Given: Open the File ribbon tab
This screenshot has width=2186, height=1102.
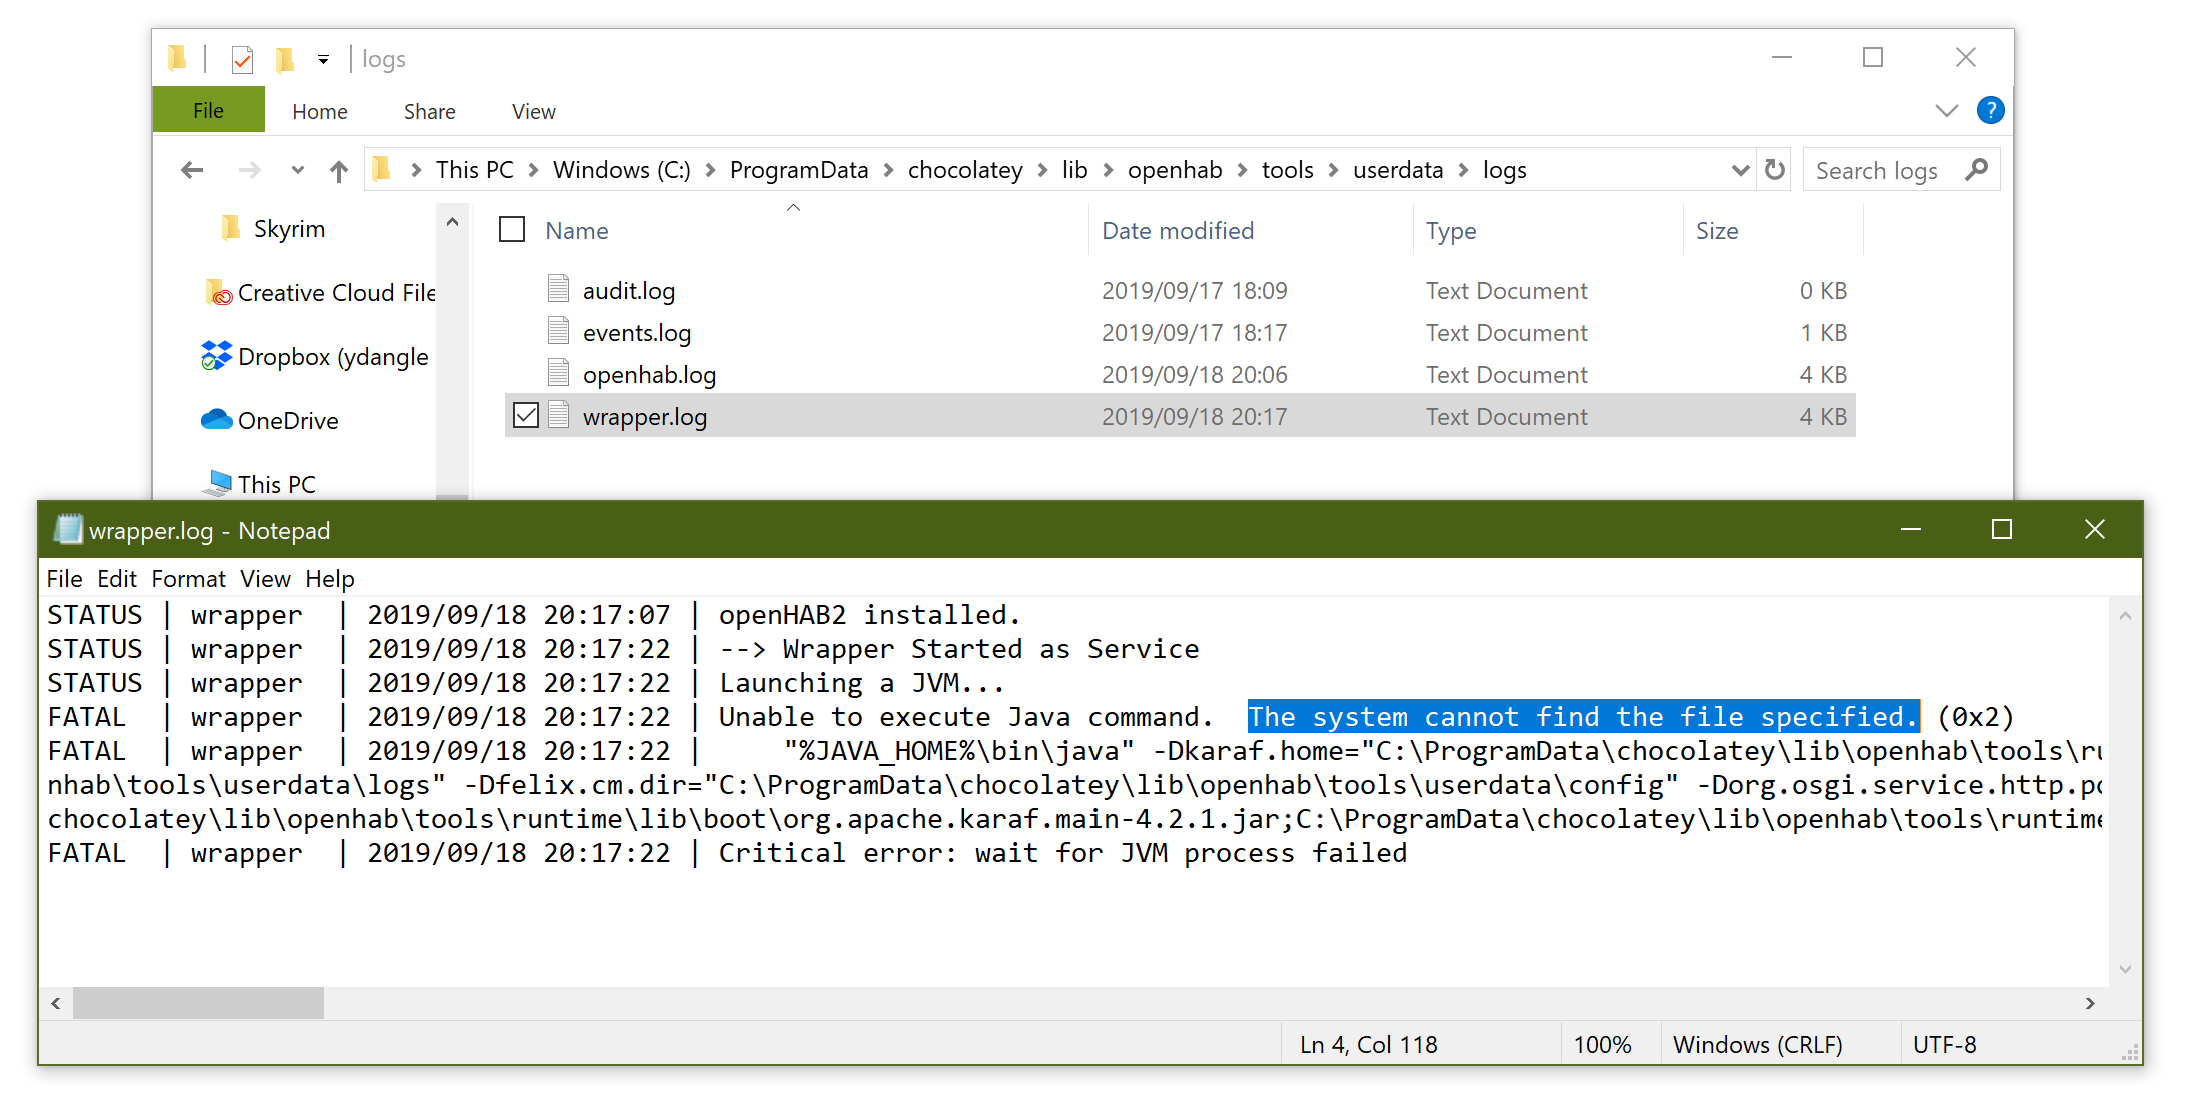Looking at the screenshot, I should tap(208, 110).
